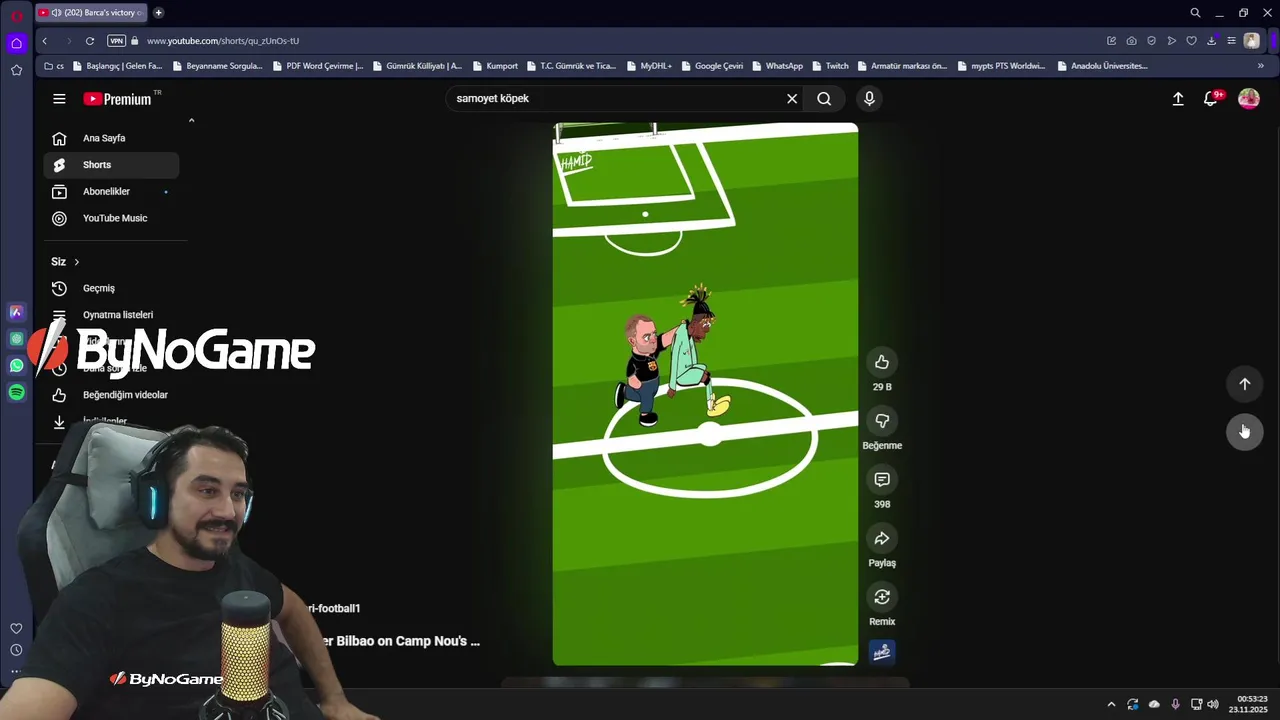Open the Short's sound channel thumbnail
The image size is (1280, 720).
tap(882, 652)
